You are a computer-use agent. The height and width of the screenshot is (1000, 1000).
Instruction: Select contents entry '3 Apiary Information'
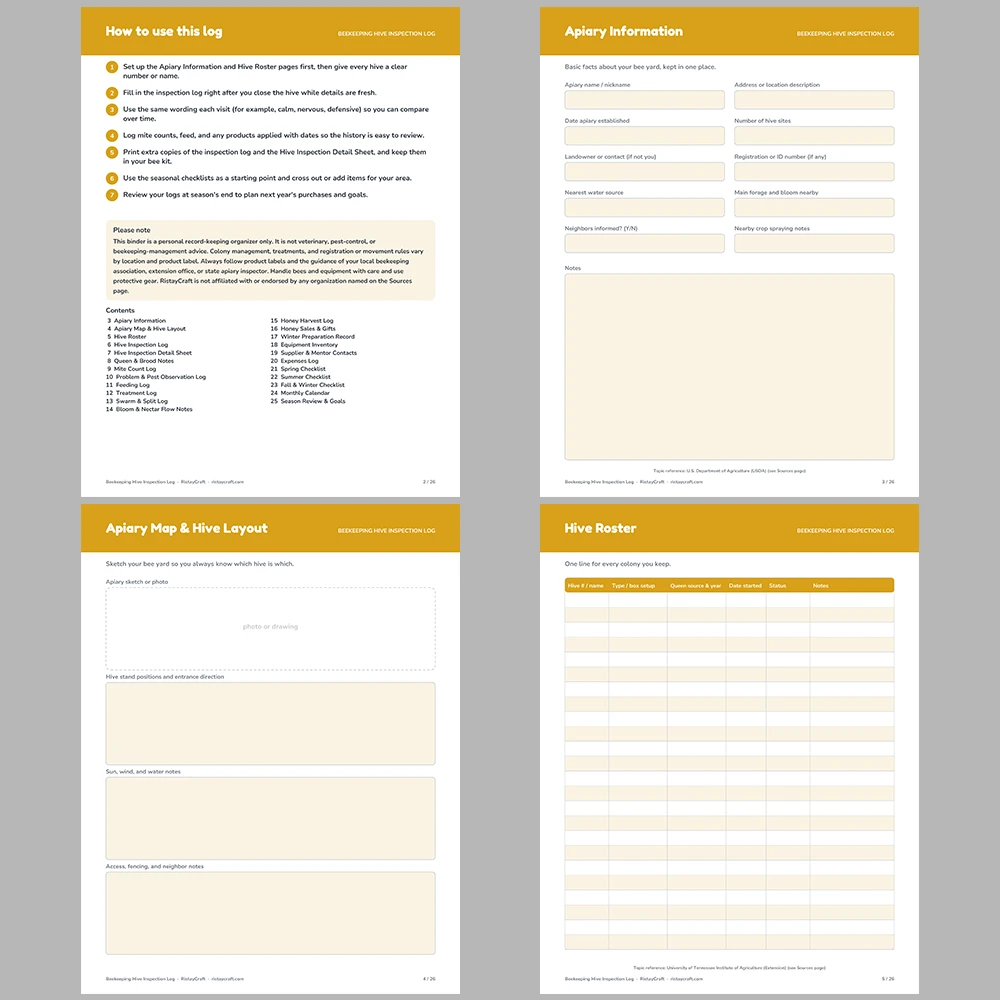point(136,321)
